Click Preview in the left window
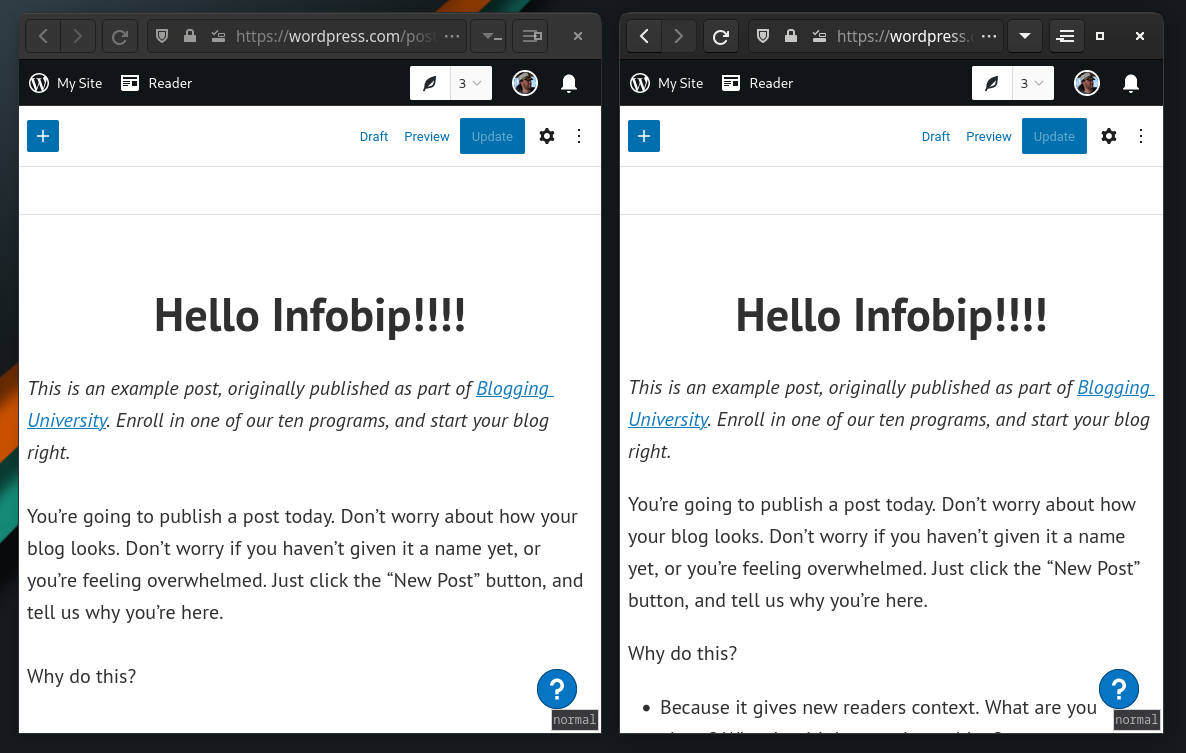 click(x=427, y=137)
